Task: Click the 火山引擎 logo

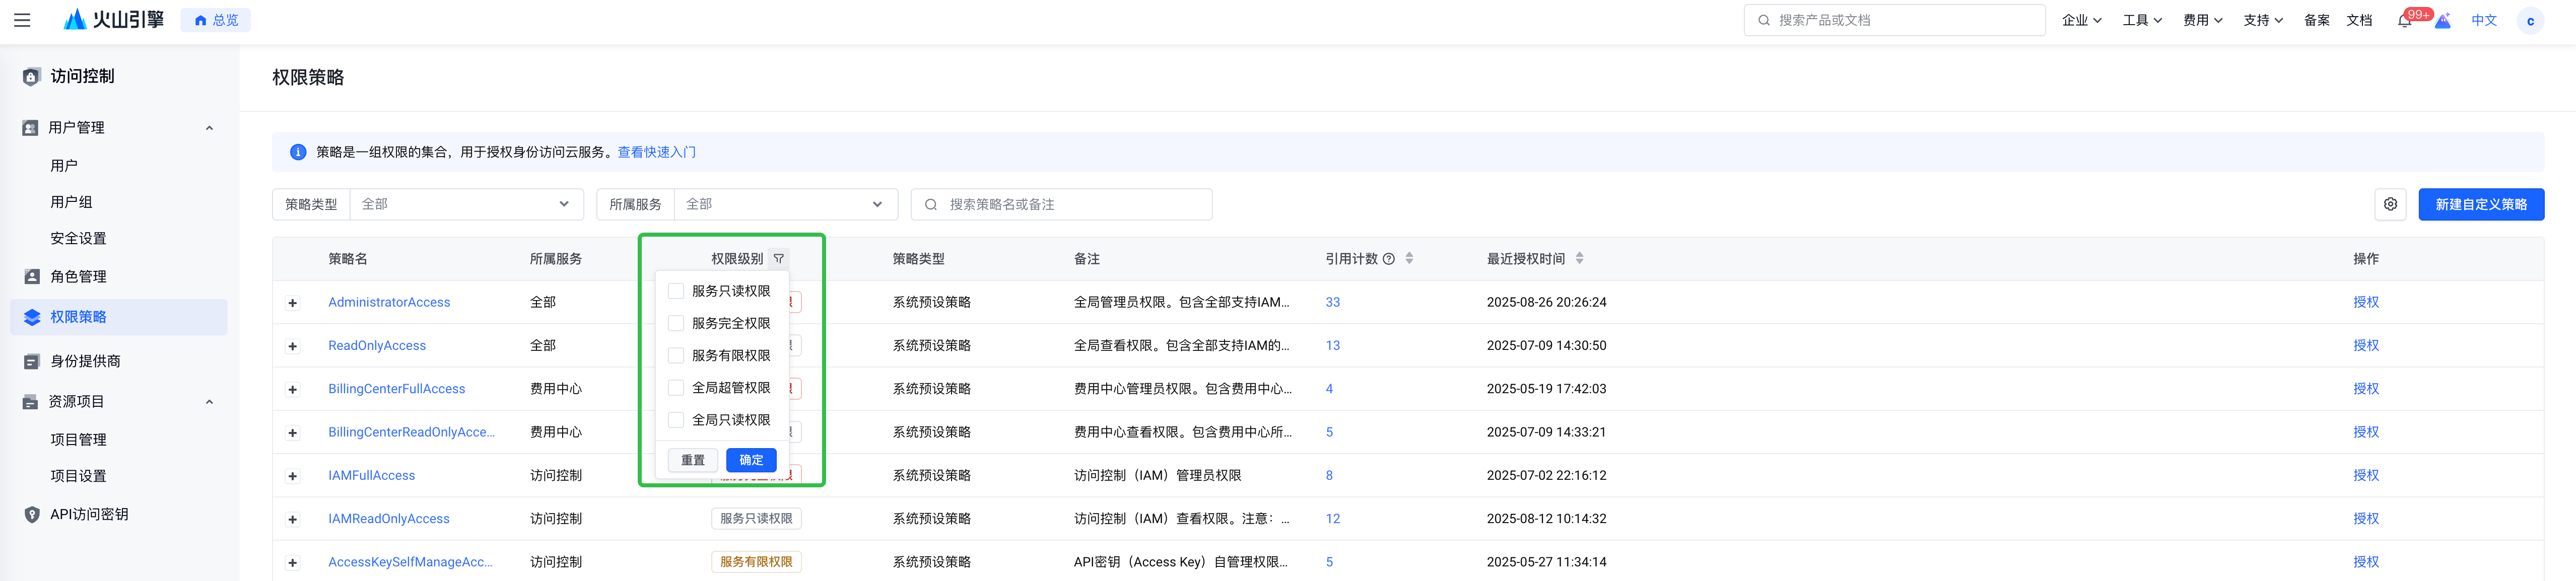Action: coord(113,20)
